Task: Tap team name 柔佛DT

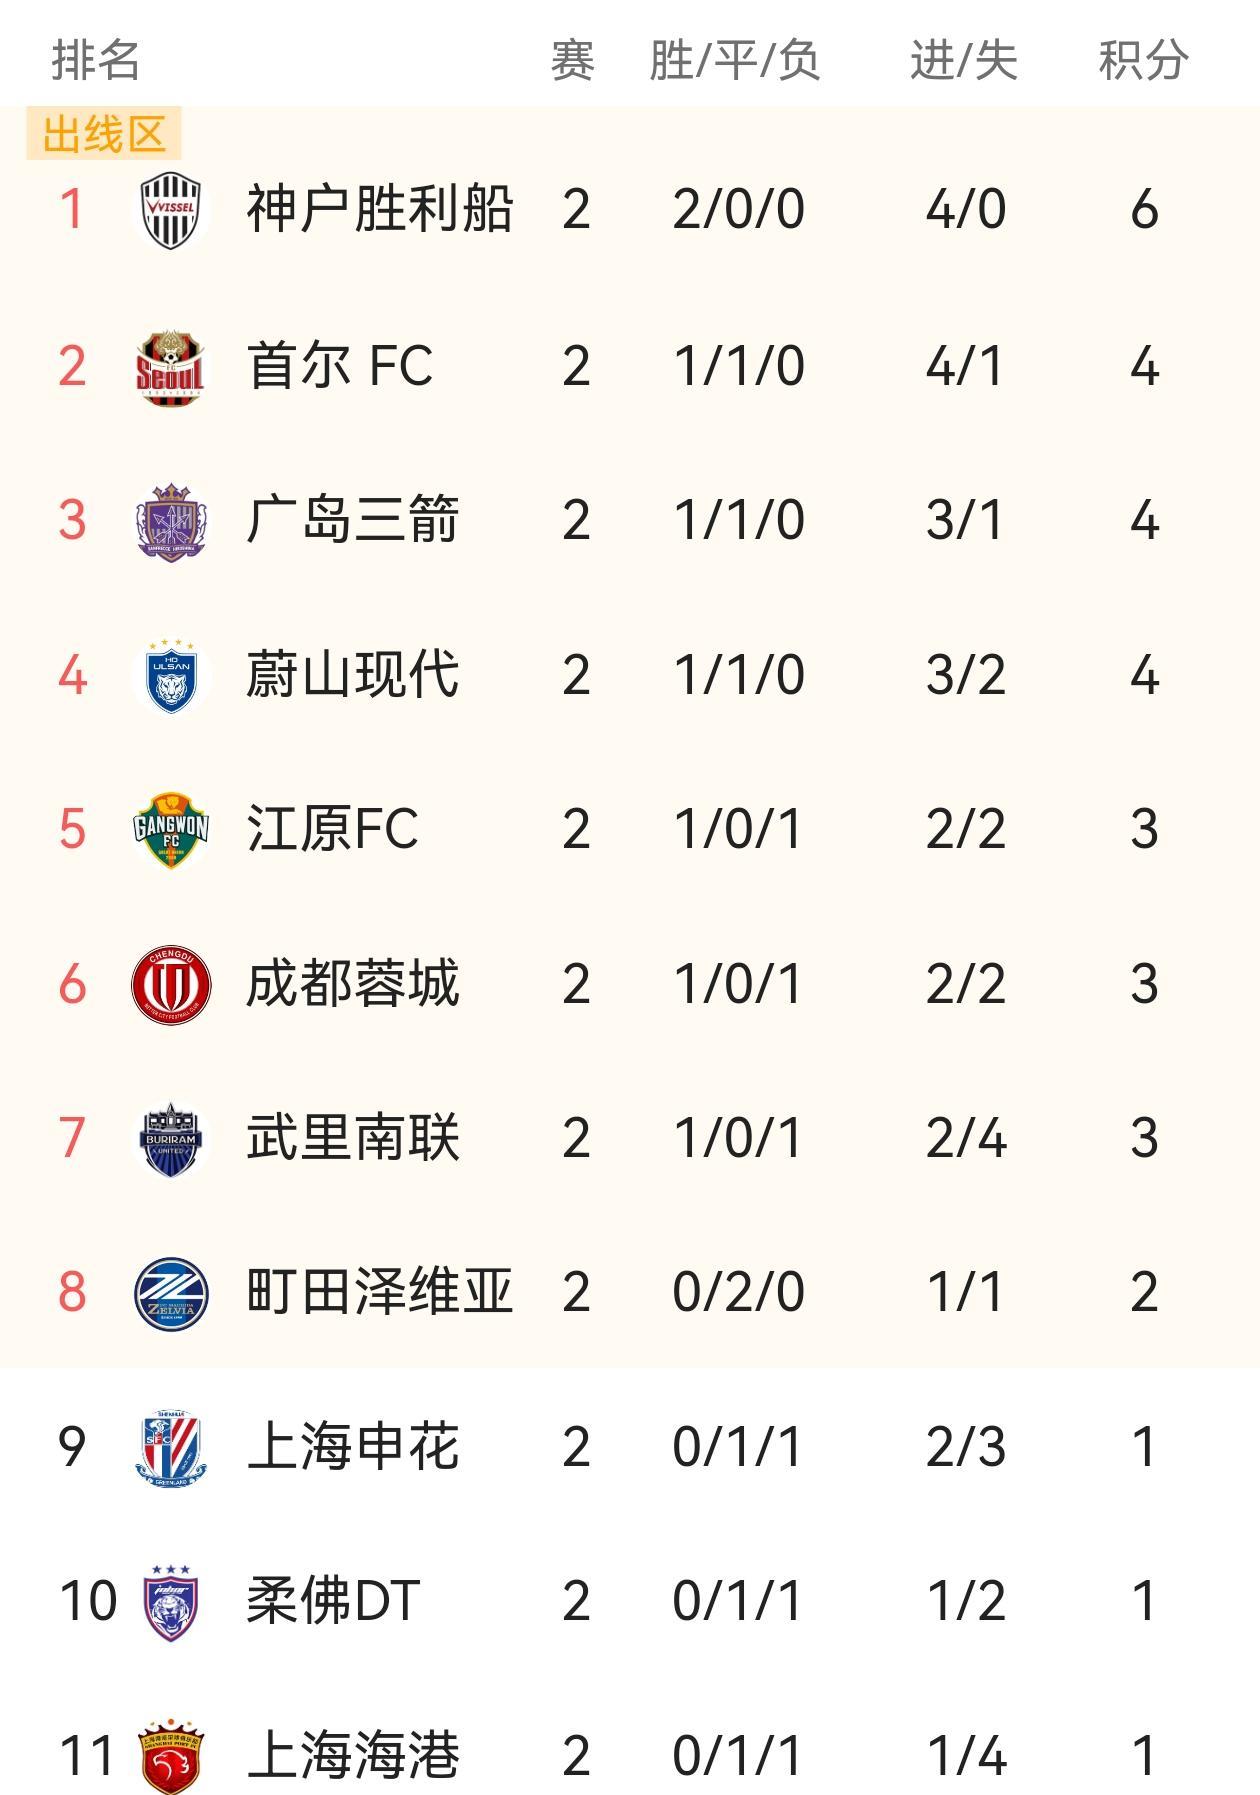Action: coord(333,1601)
